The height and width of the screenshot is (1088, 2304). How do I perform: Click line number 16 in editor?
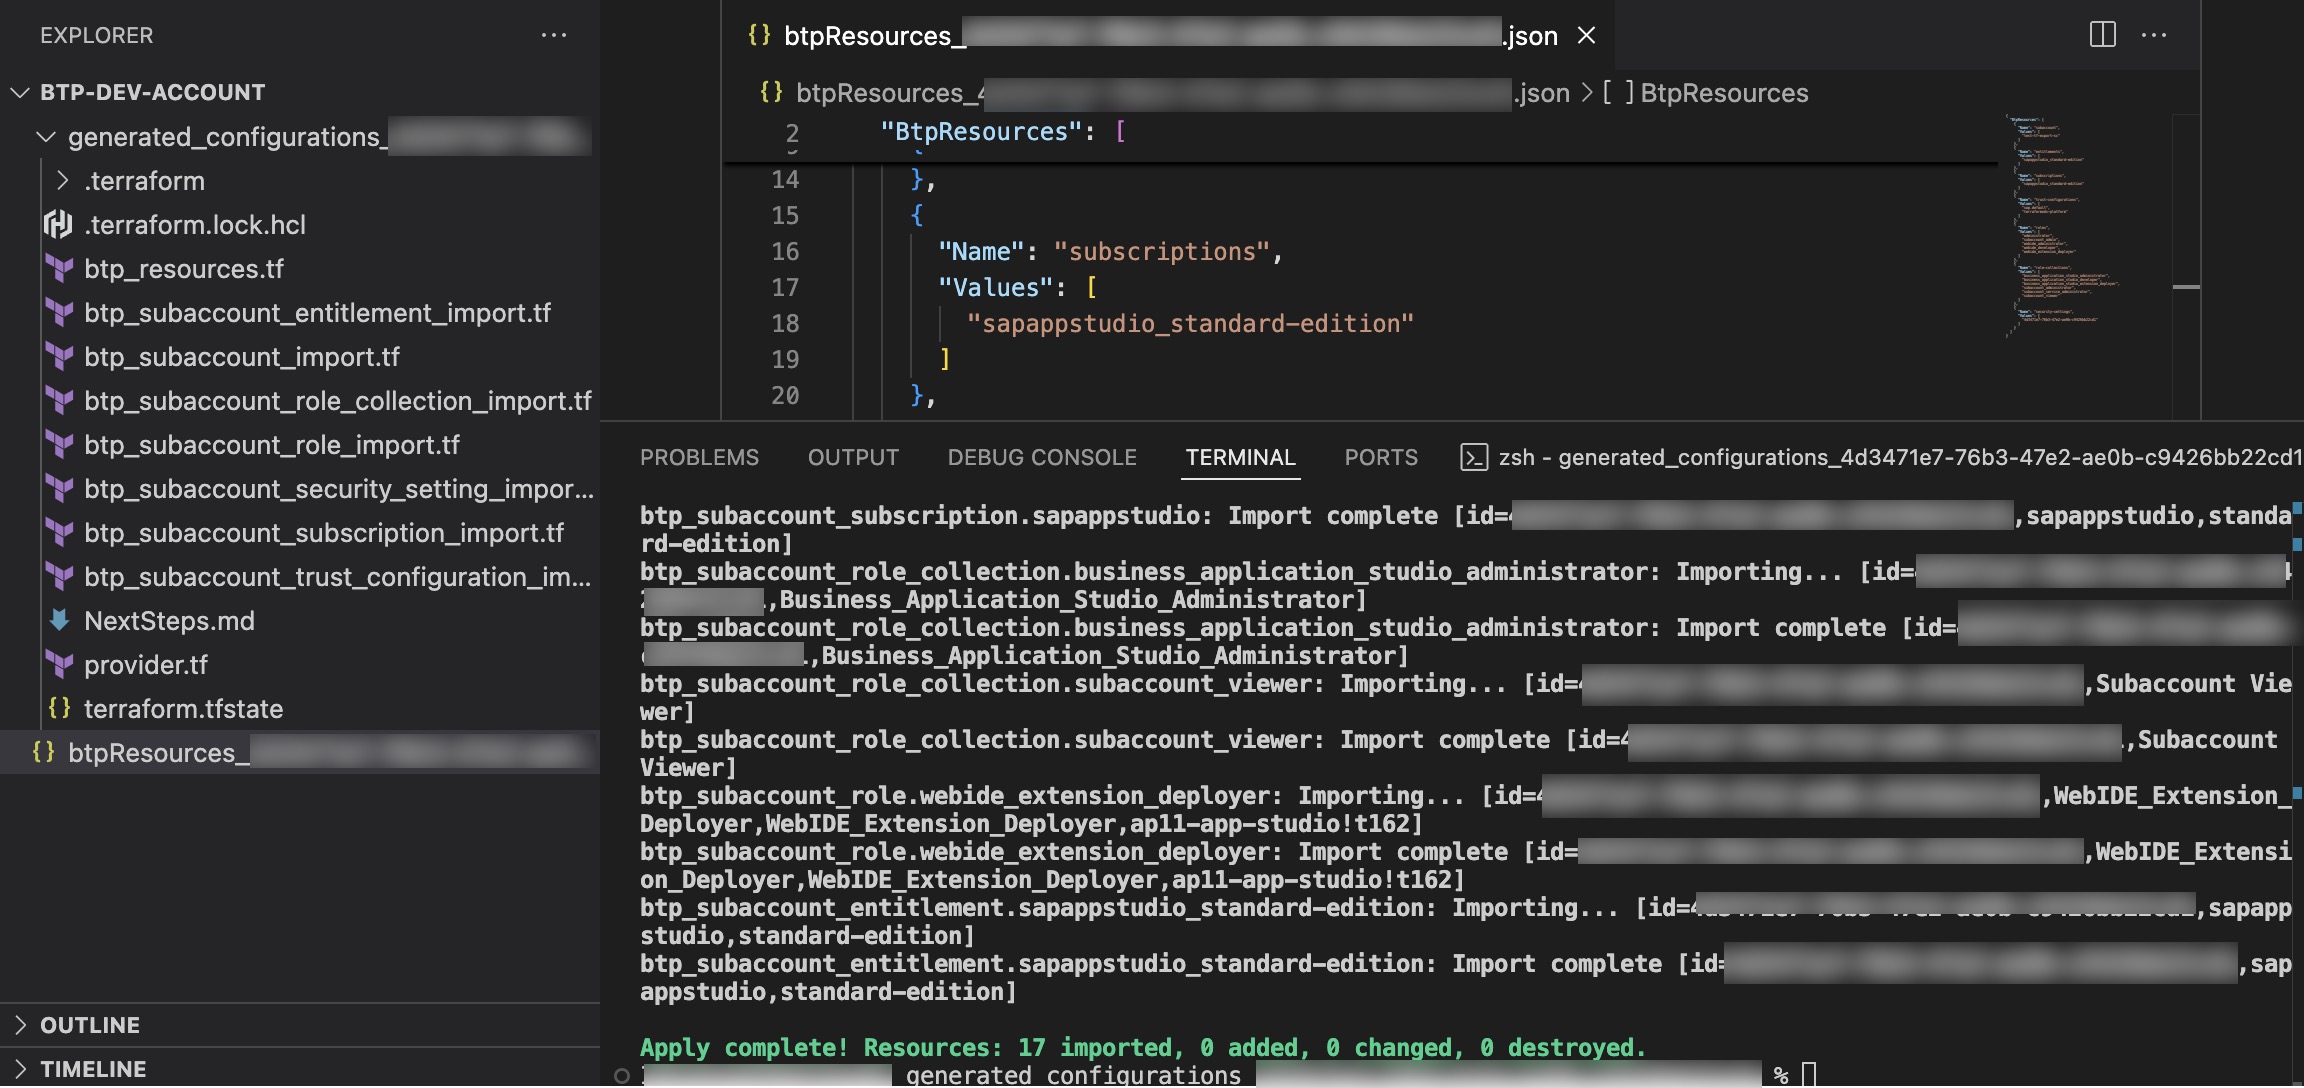pos(785,251)
